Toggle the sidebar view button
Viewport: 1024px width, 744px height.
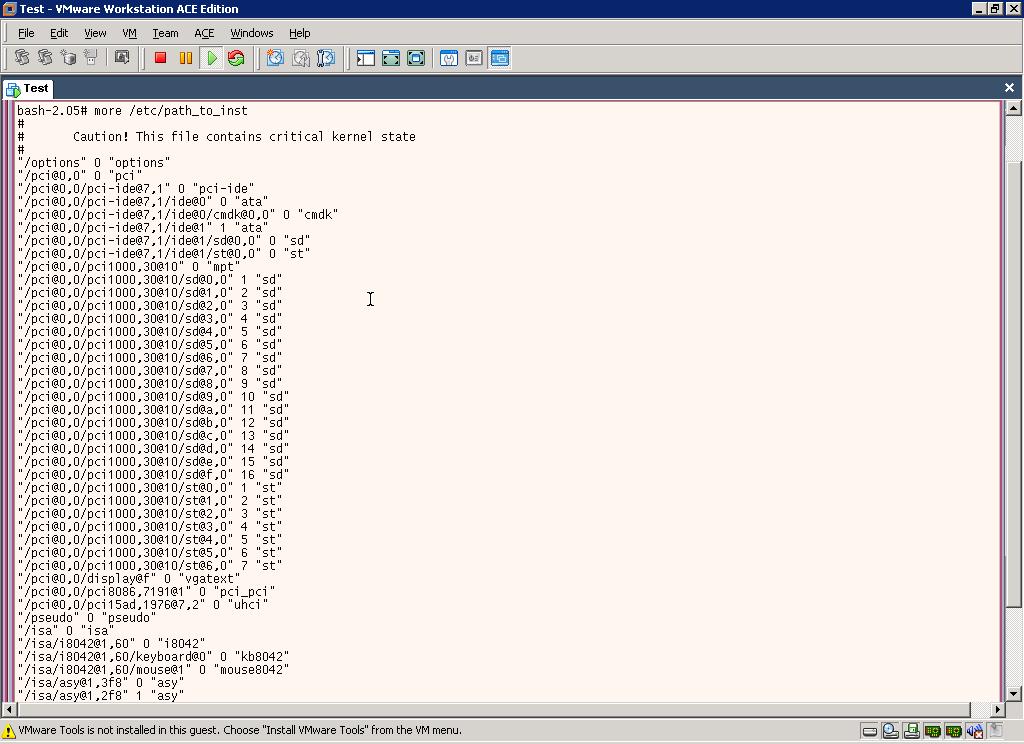(366, 59)
